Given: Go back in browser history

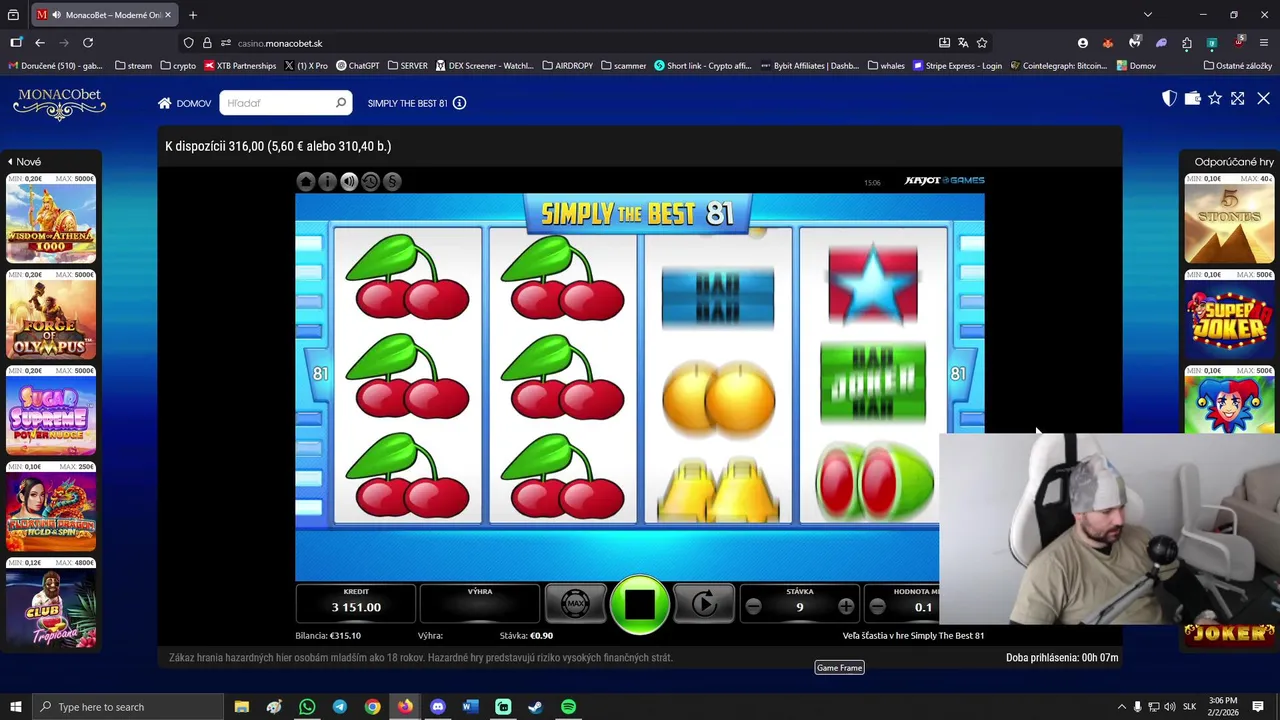Looking at the screenshot, I should point(40,43).
